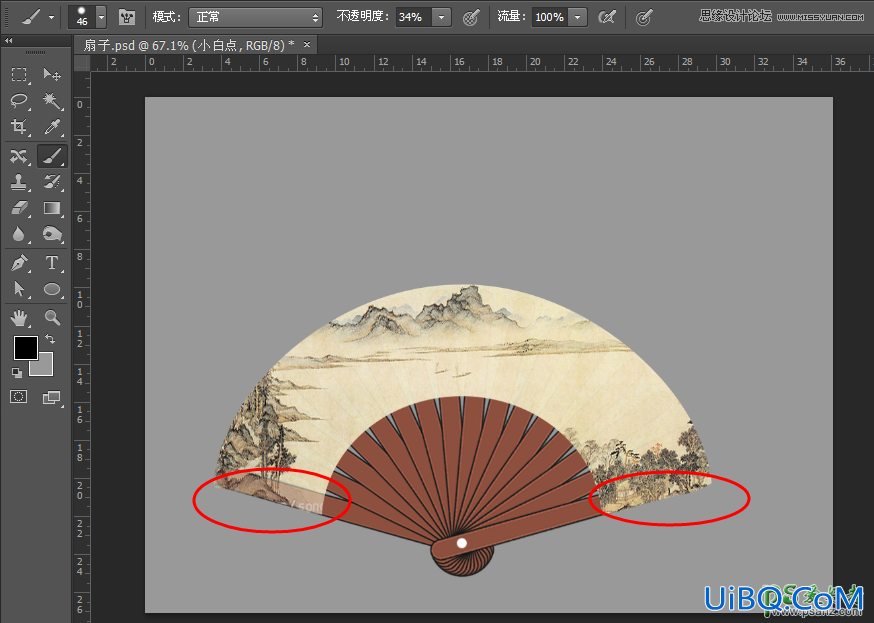This screenshot has height=623, width=874.
Task: Swap foreground and background colors
Action: pyautogui.click(x=50, y=339)
